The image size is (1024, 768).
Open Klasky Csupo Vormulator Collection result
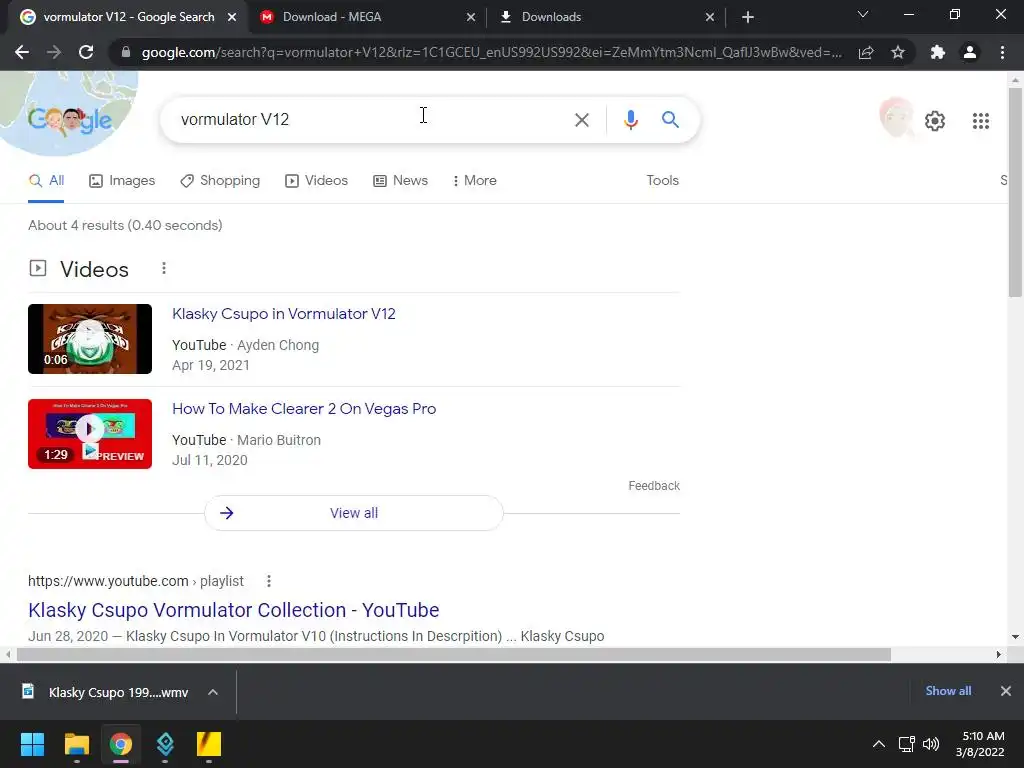click(234, 610)
